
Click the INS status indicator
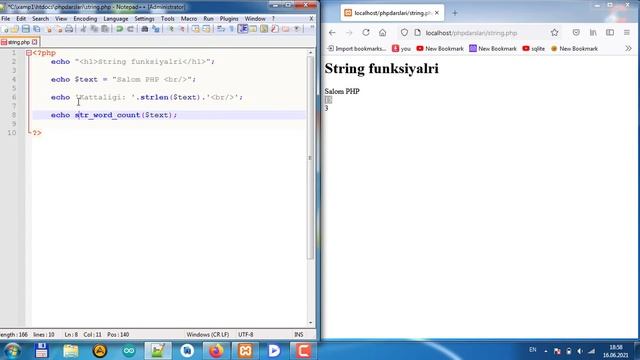[x=299, y=335]
